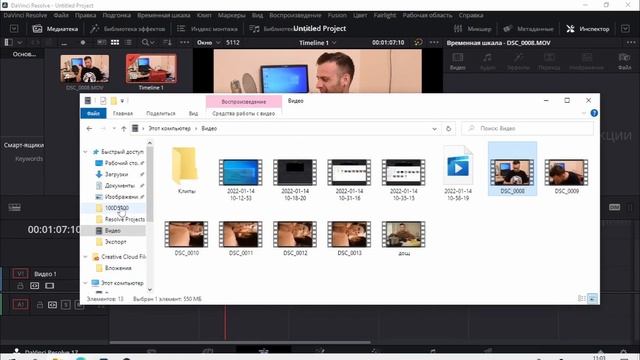Switch Explorer to large icons view
This screenshot has width=640, height=360.
[x=592, y=299]
